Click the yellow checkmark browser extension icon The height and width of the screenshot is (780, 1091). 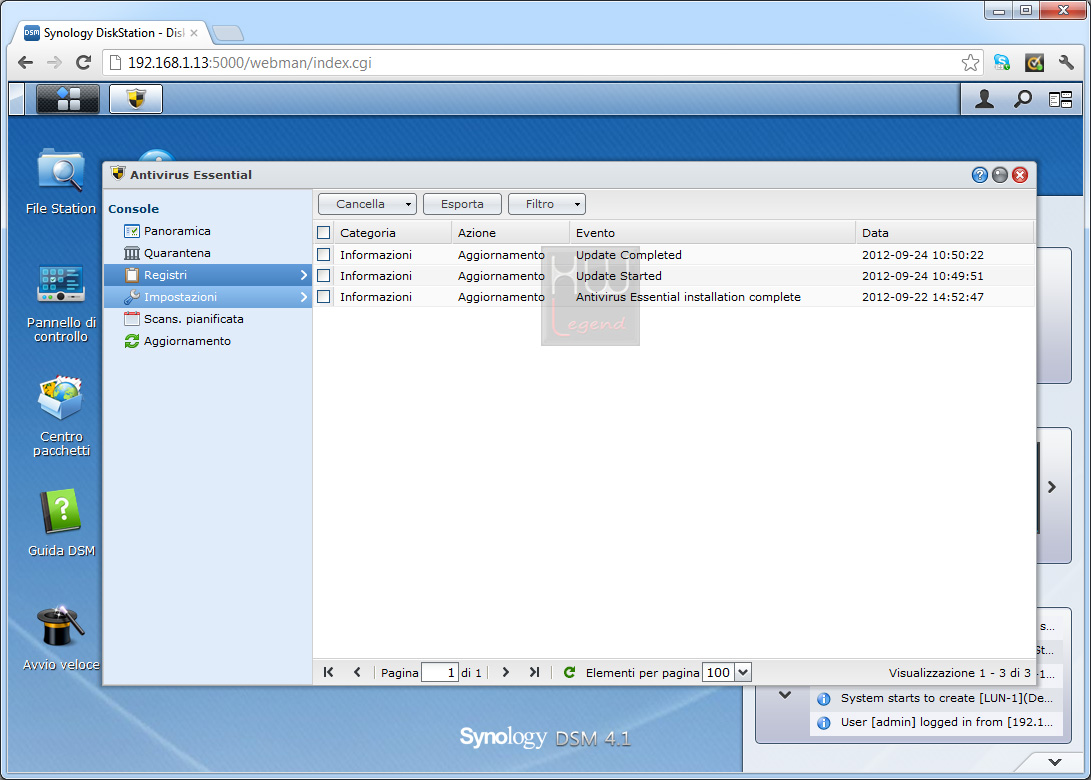(x=1034, y=63)
